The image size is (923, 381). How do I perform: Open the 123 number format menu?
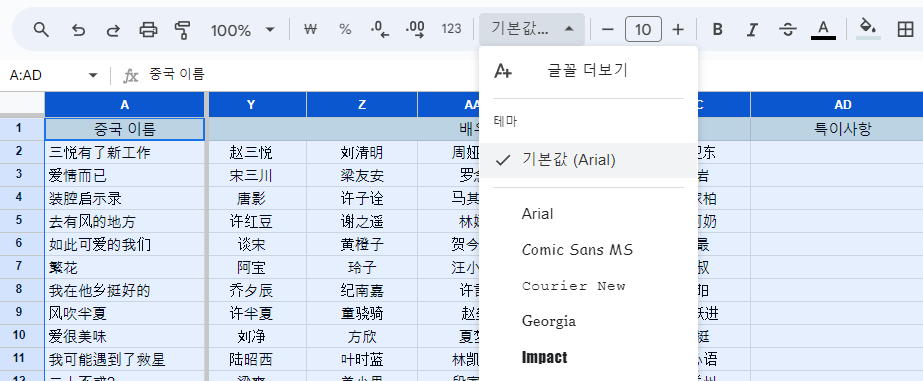tap(451, 29)
